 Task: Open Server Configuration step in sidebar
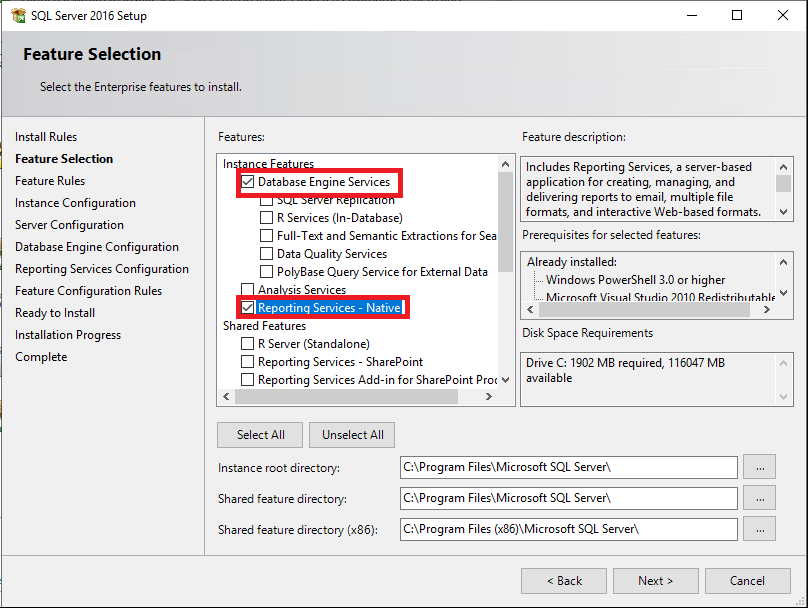pyautogui.click(x=70, y=225)
